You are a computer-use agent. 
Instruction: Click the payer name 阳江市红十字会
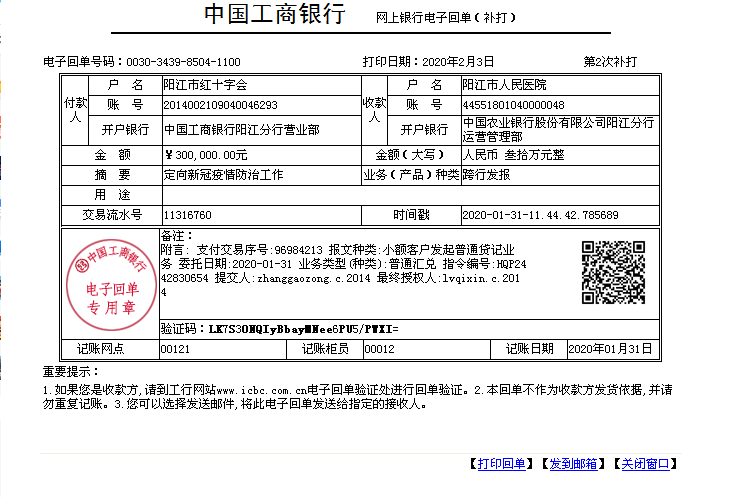pyautogui.click(x=204, y=85)
